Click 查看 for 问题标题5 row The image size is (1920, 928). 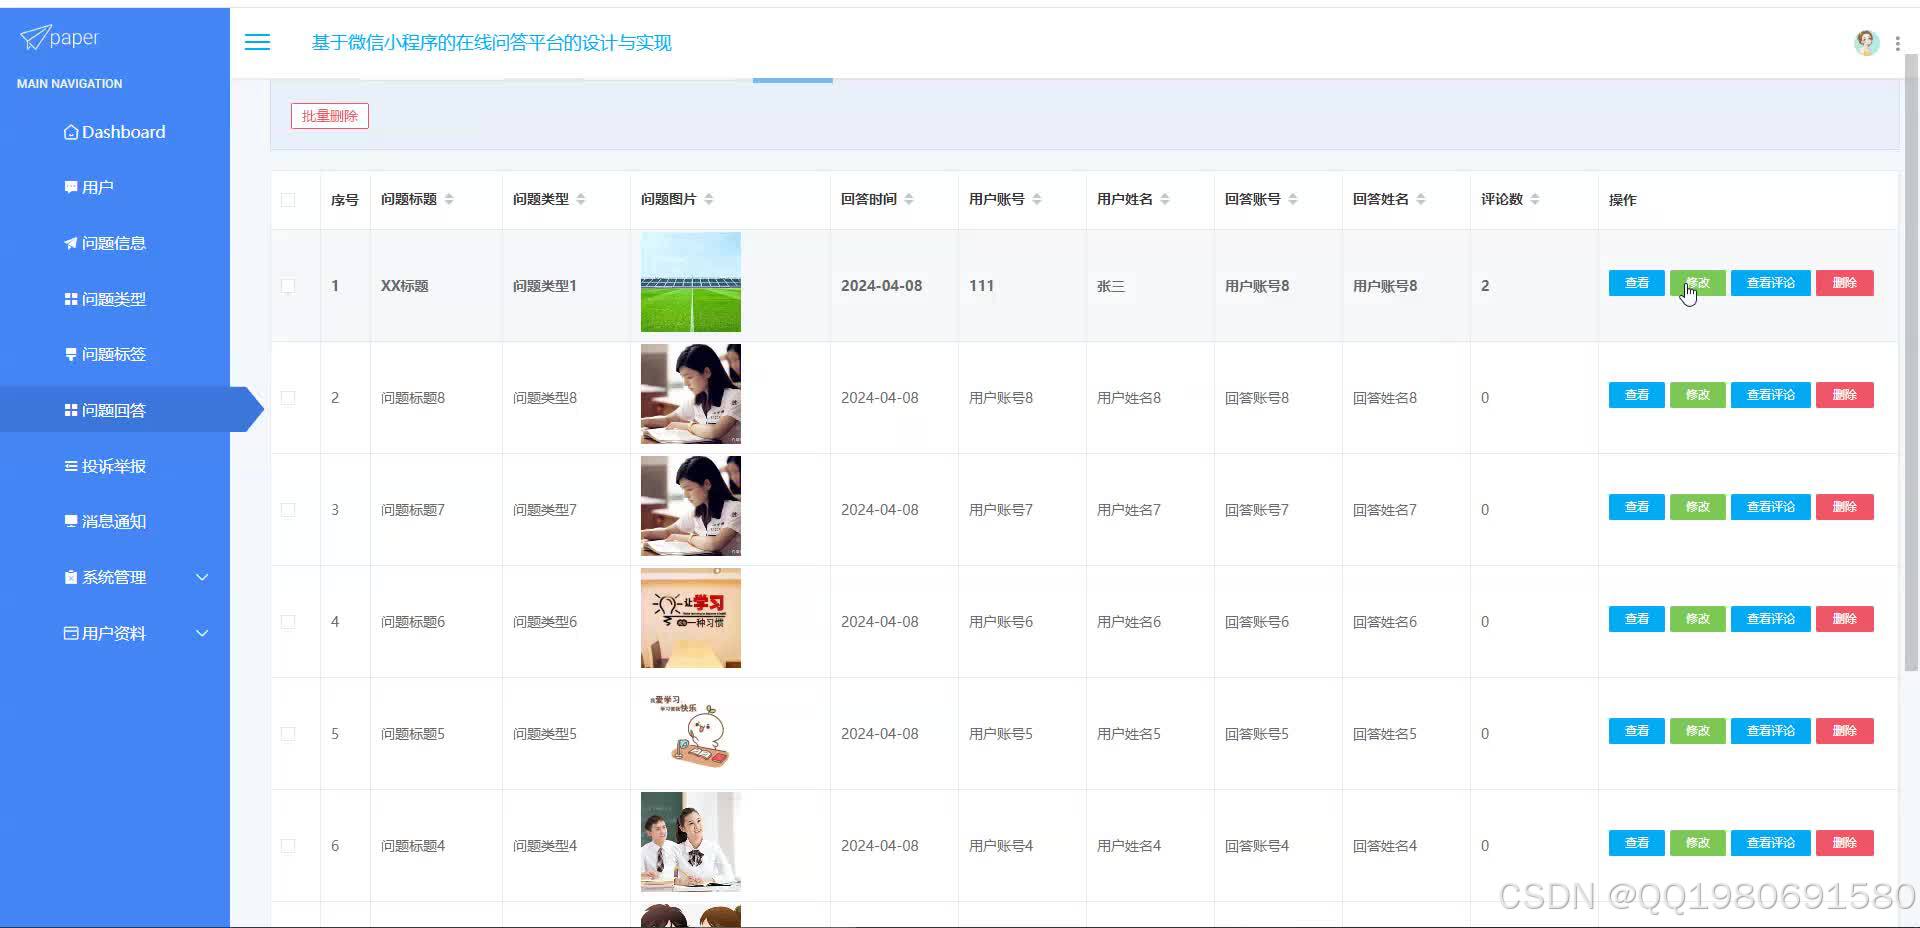click(1636, 731)
